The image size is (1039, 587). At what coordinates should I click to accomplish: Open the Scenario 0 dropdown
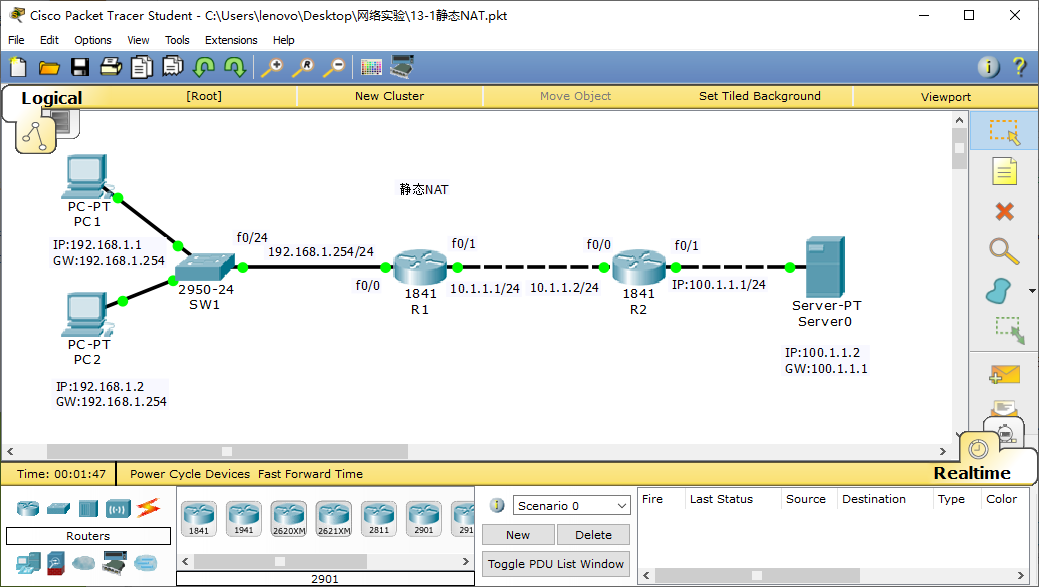pos(571,506)
